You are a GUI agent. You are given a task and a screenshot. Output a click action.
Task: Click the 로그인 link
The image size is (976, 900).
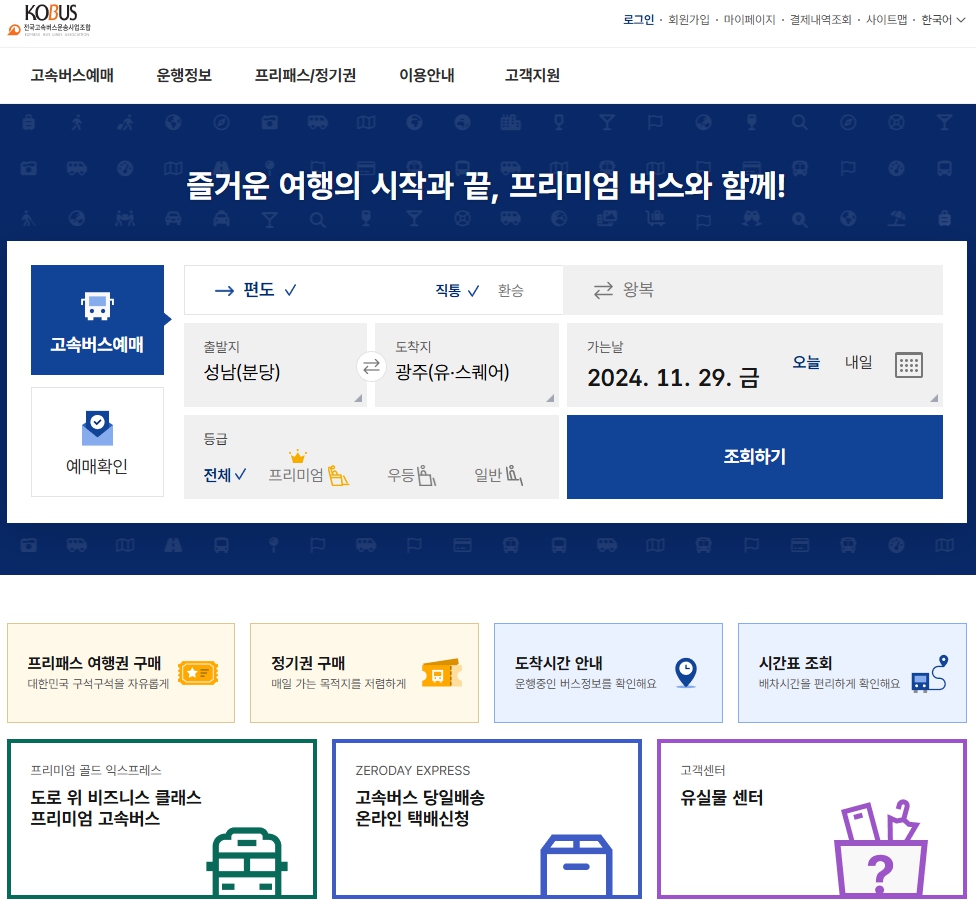[639, 19]
